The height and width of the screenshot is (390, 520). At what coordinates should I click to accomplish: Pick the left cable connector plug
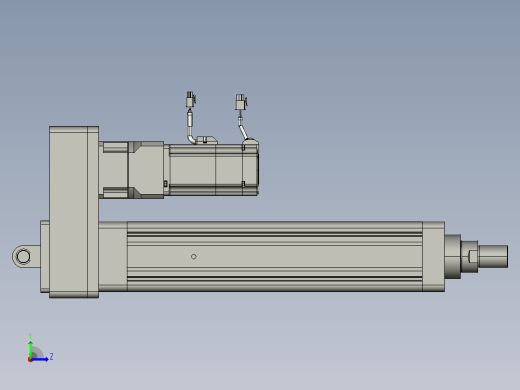tap(190, 99)
